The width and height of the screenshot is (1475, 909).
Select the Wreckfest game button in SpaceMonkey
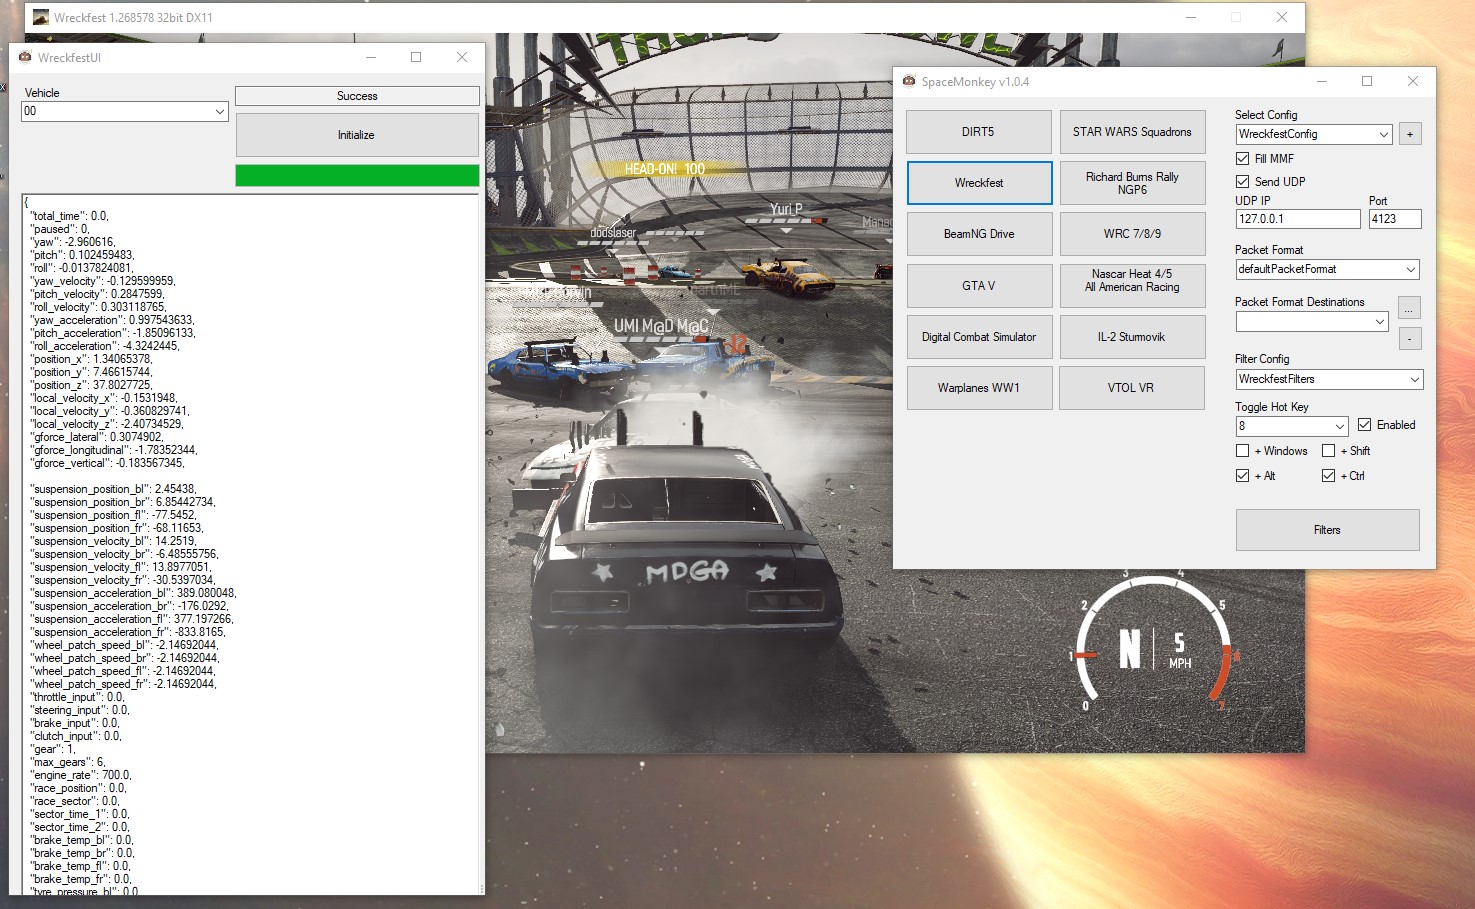979,183
